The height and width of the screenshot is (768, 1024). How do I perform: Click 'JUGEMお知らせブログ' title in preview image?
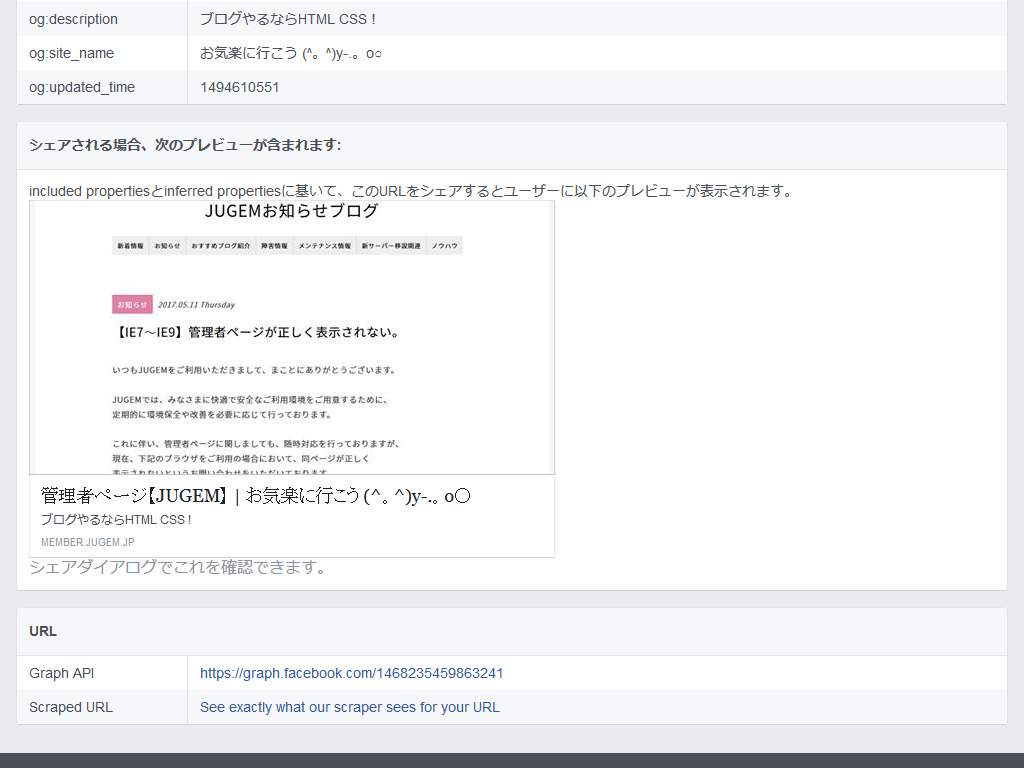(291, 211)
